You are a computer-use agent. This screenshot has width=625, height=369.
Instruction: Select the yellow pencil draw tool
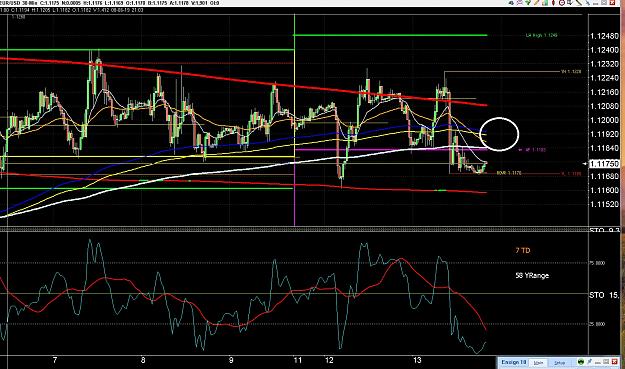pos(537,2)
